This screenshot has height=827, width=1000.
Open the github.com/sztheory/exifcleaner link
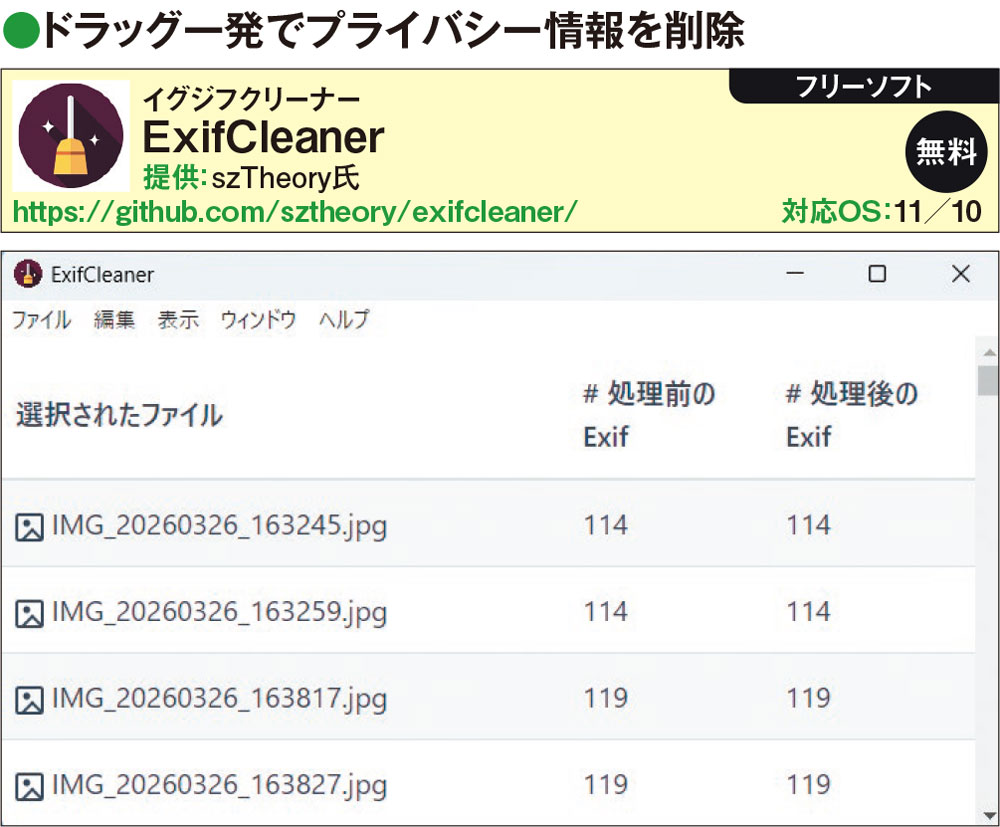pyautogui.click(x=295, y=212)
